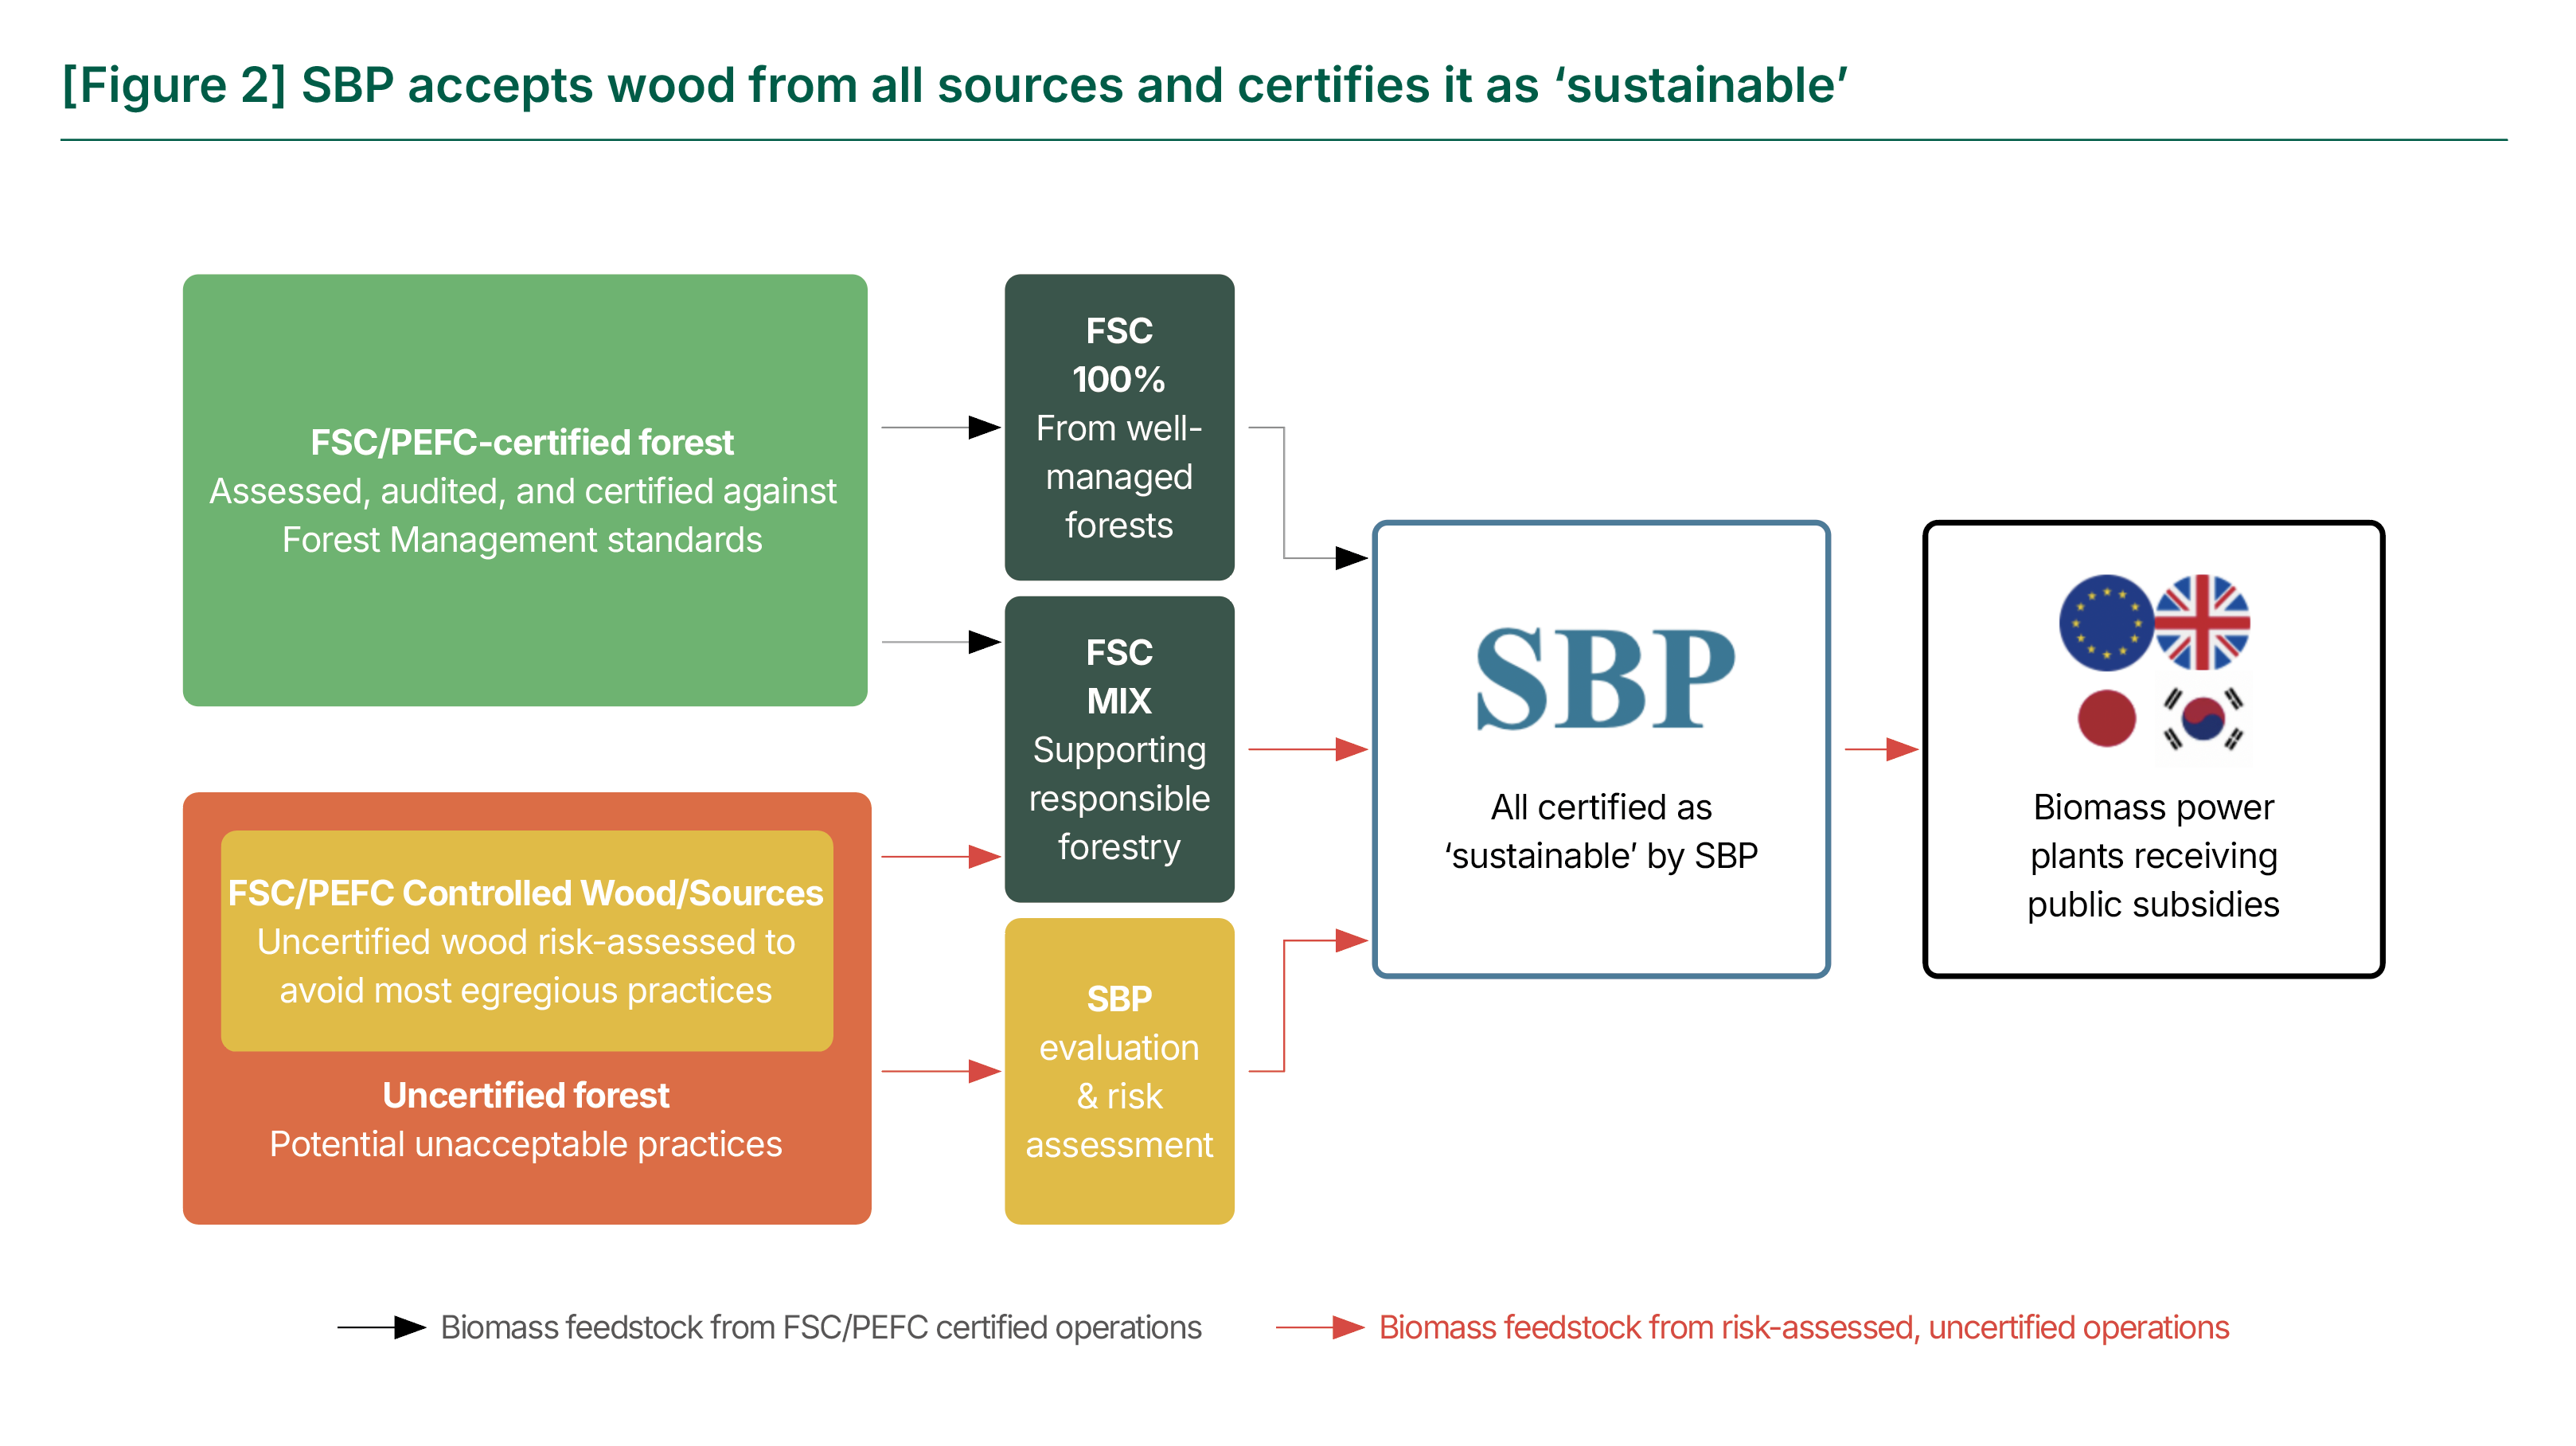The height and width of the screenshot is (1446, 2576).
Task: Click the South Korea flag icon
Action: 2203,718
